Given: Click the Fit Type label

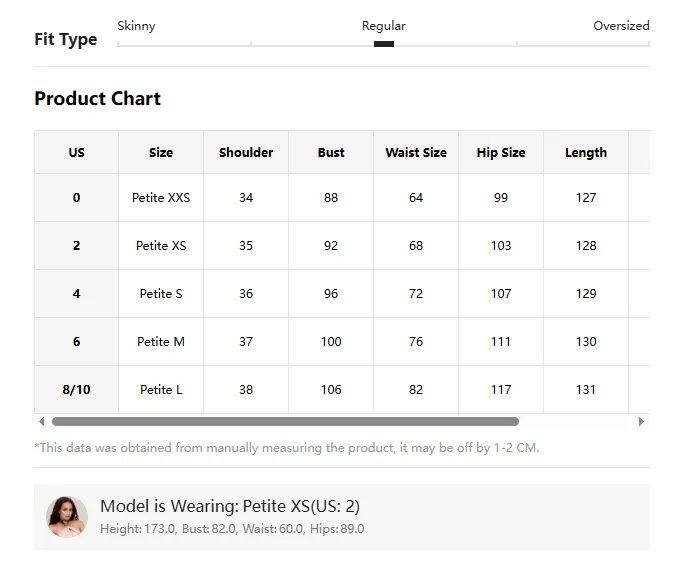Looking at the screenshot, I should (x=66, y=39).
